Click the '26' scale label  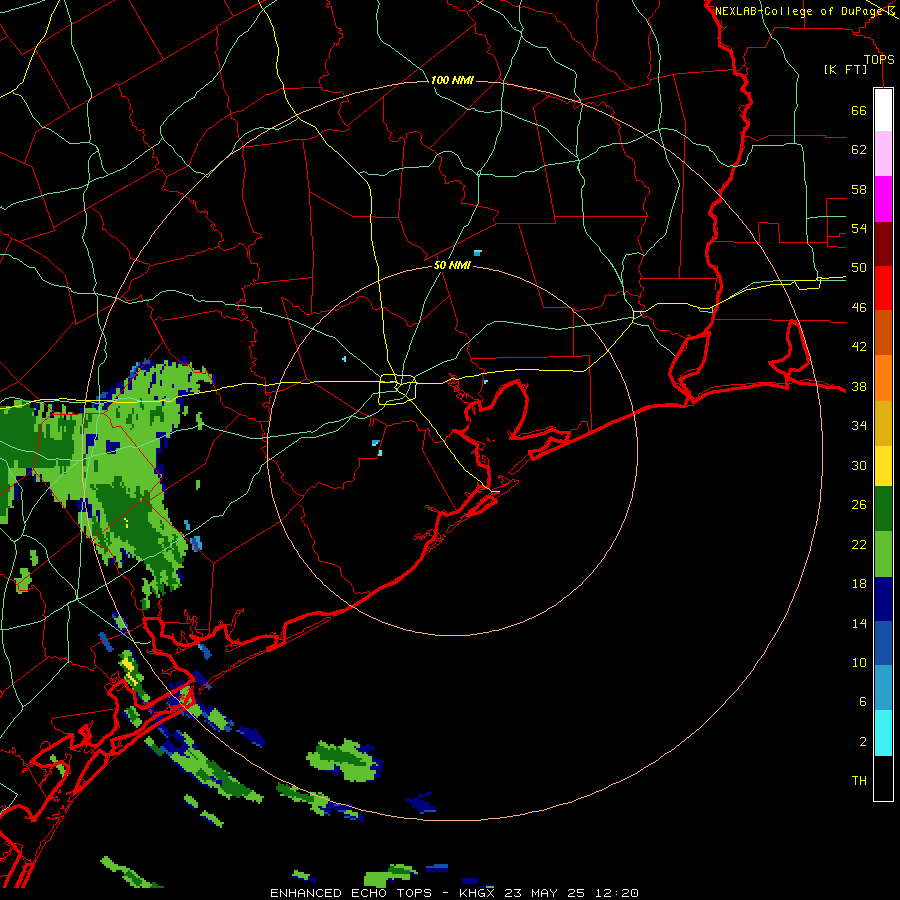859,505
